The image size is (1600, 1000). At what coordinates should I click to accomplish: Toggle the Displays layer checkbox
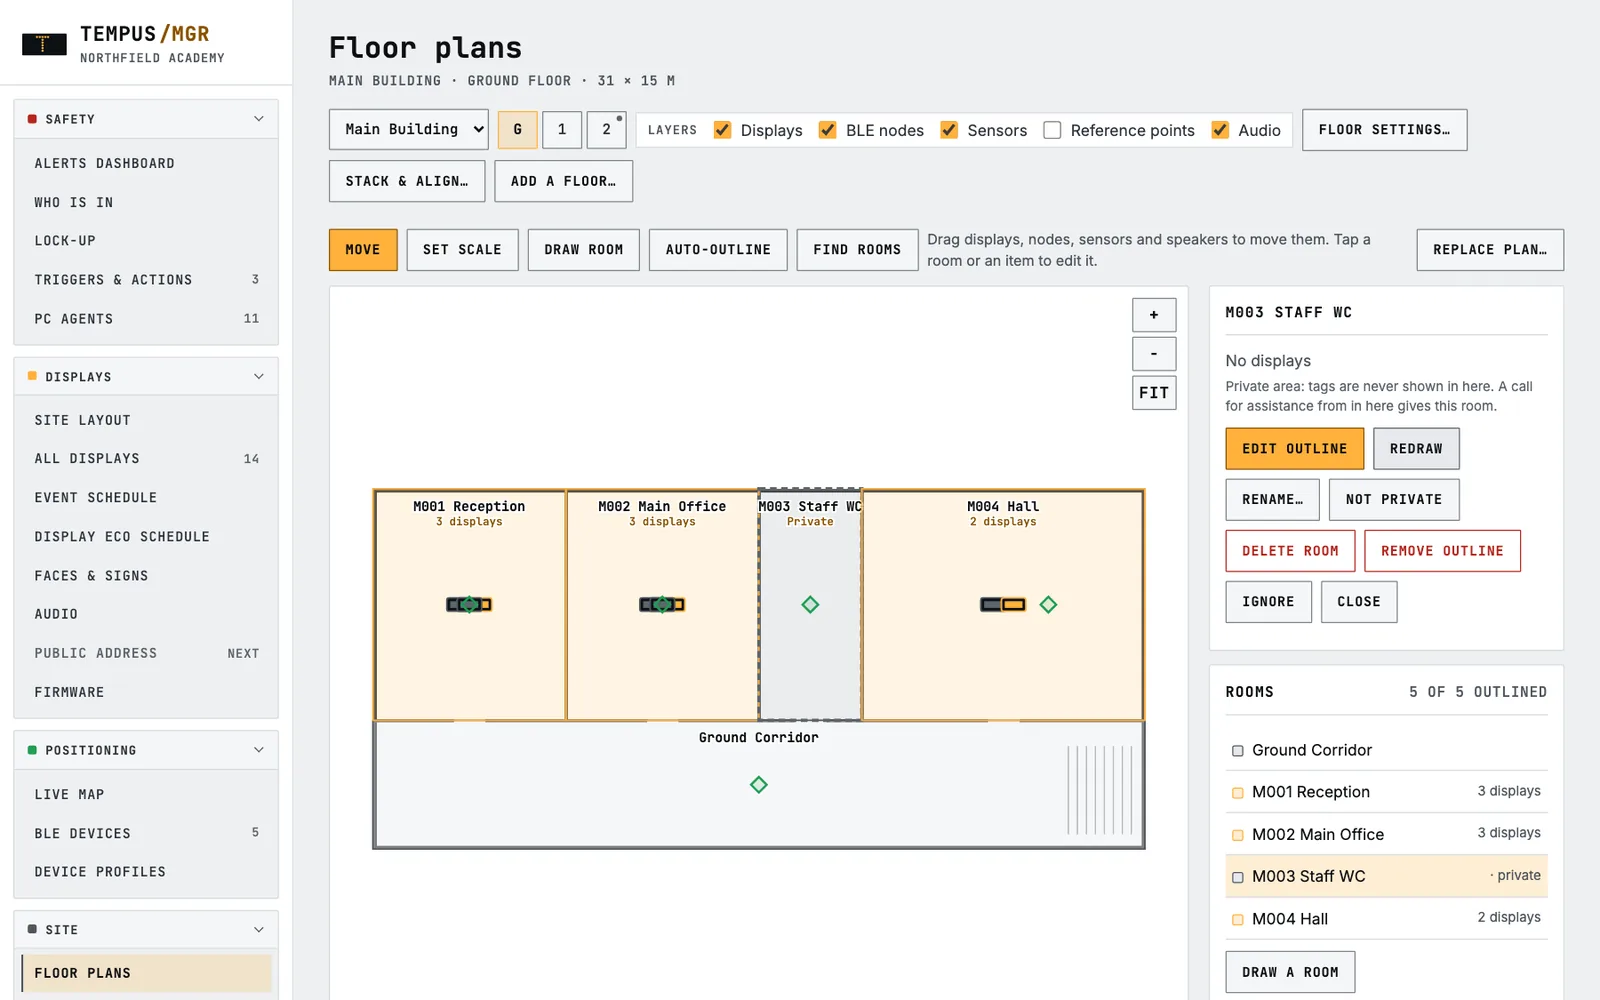722,130
